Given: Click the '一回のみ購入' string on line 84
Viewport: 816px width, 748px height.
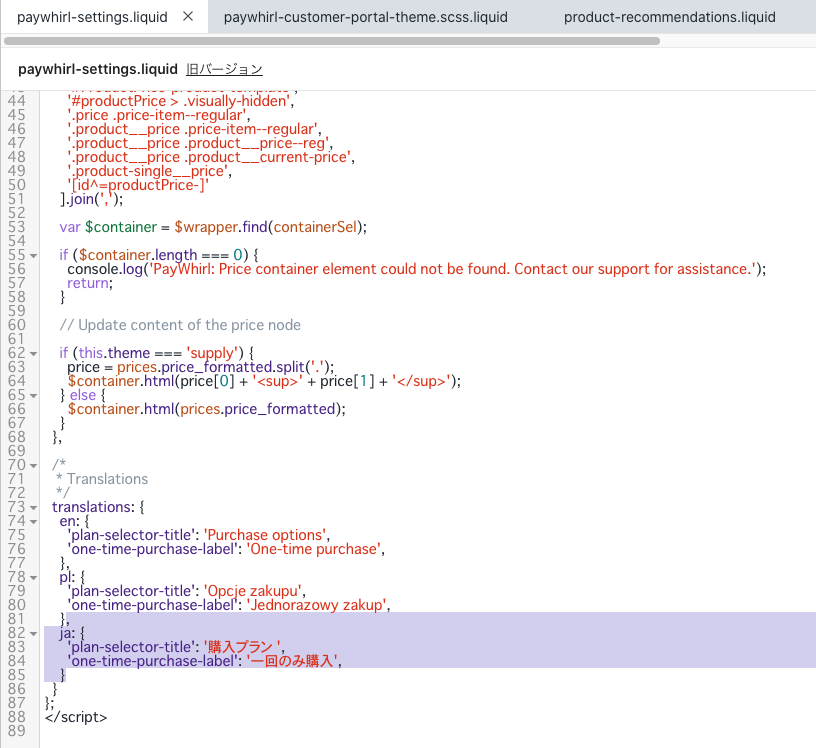Looking at the screenshot, I should click(292, 661).
